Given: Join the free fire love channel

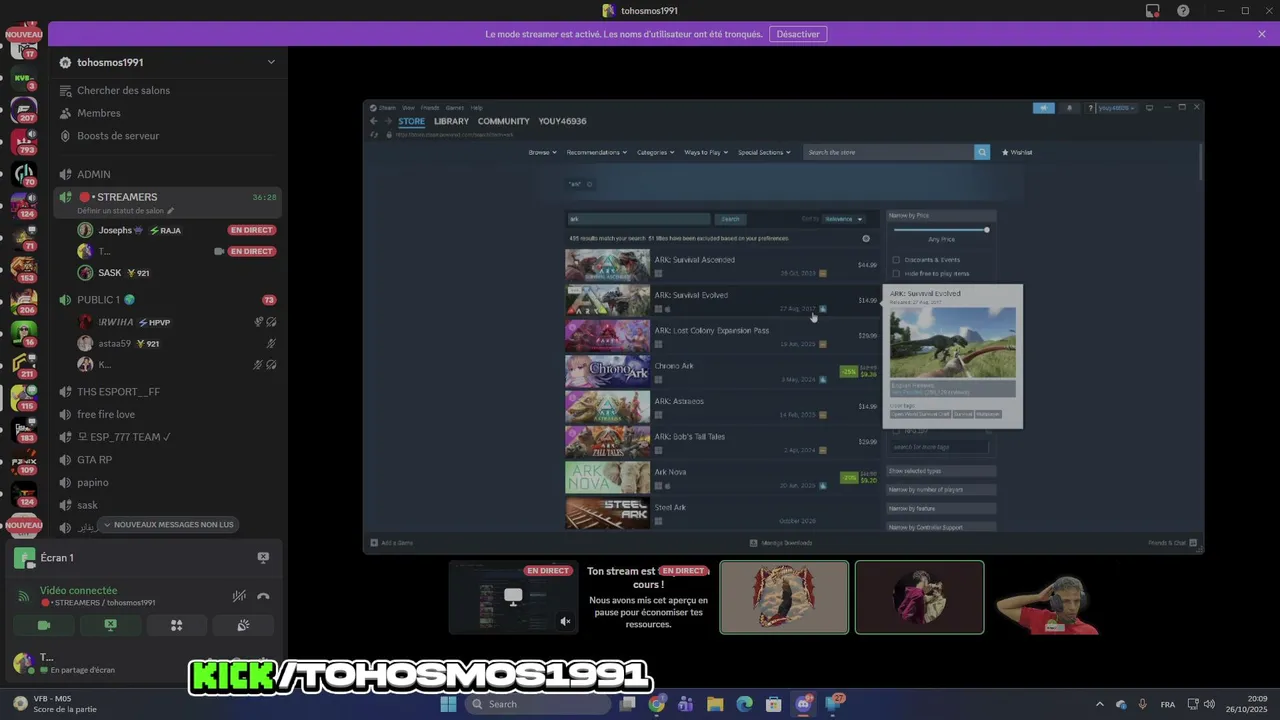Looking at the screenshot, I should 106,414.
